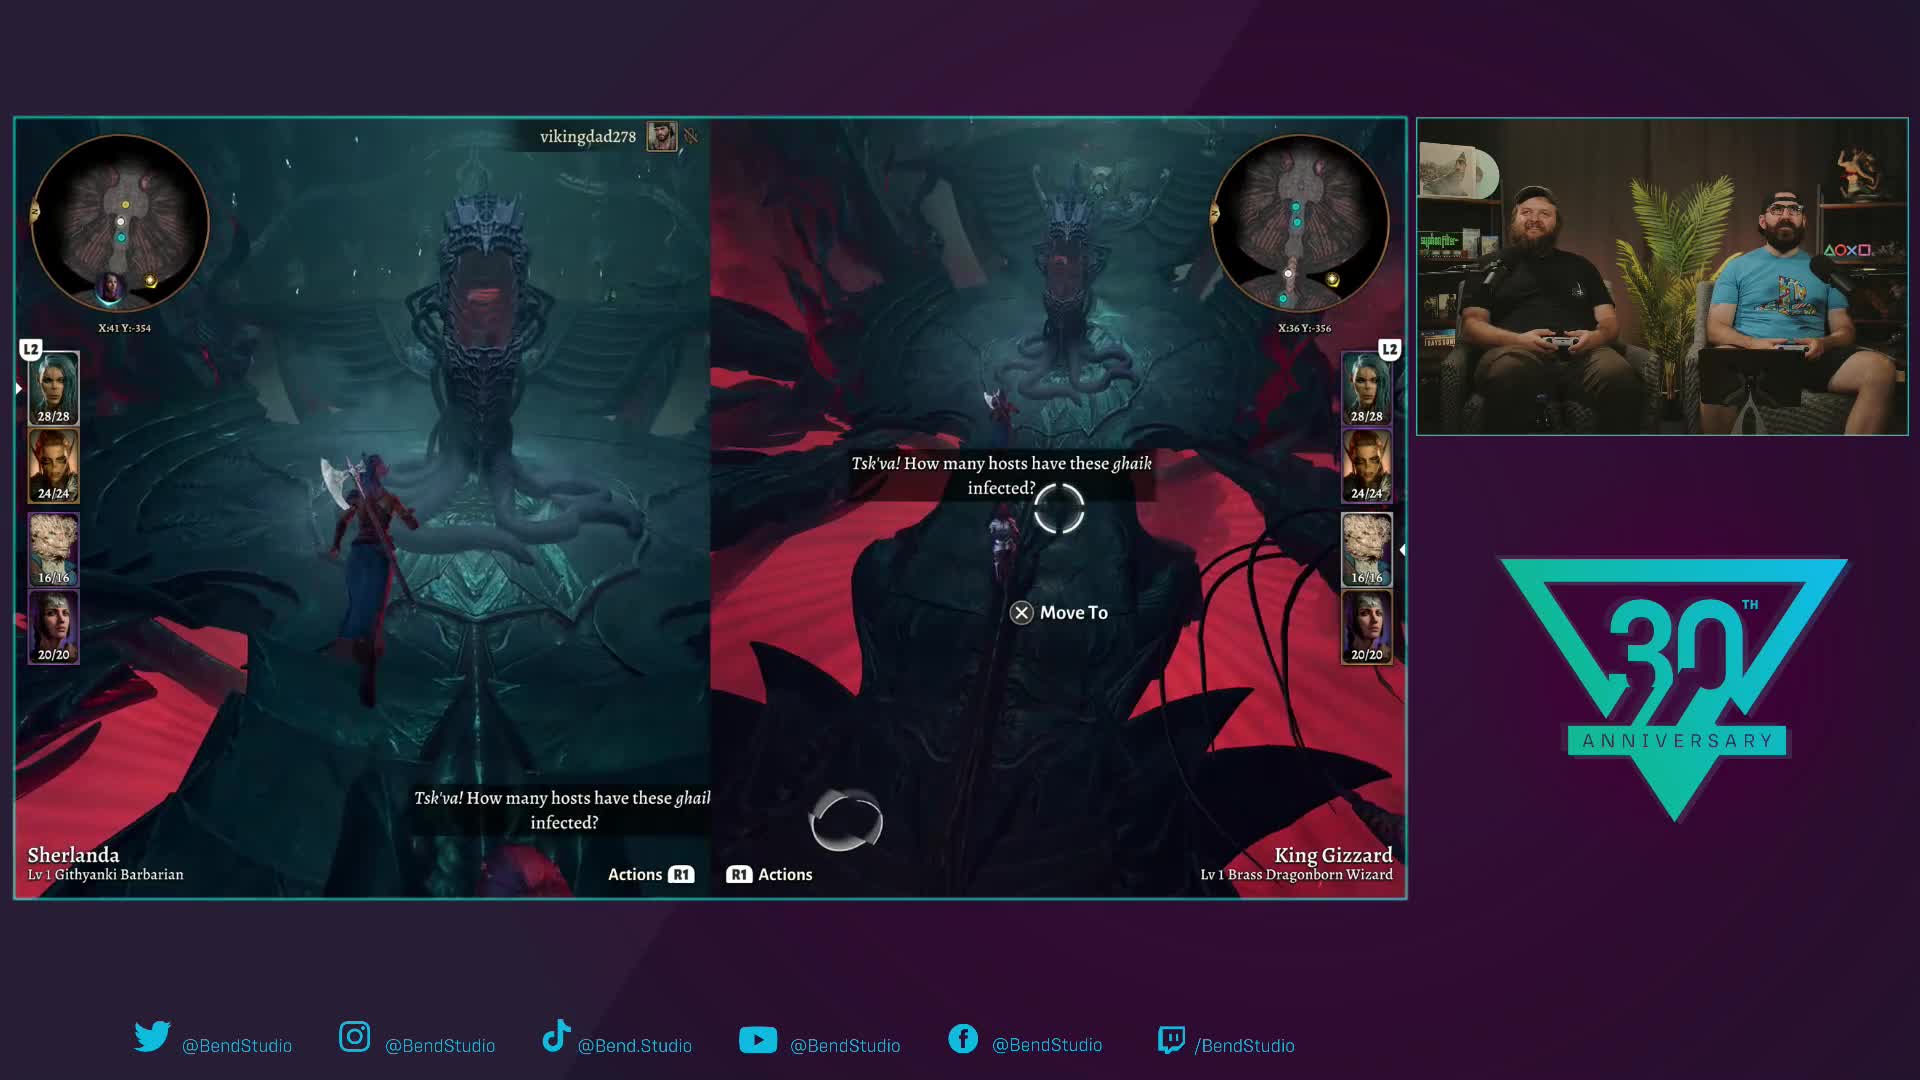The height and width of the screenshot is (1080, 1920).
Task: Click the Lv 1 Brass Dragonborn Wizard label
Action: click(x=1296, y=875)
